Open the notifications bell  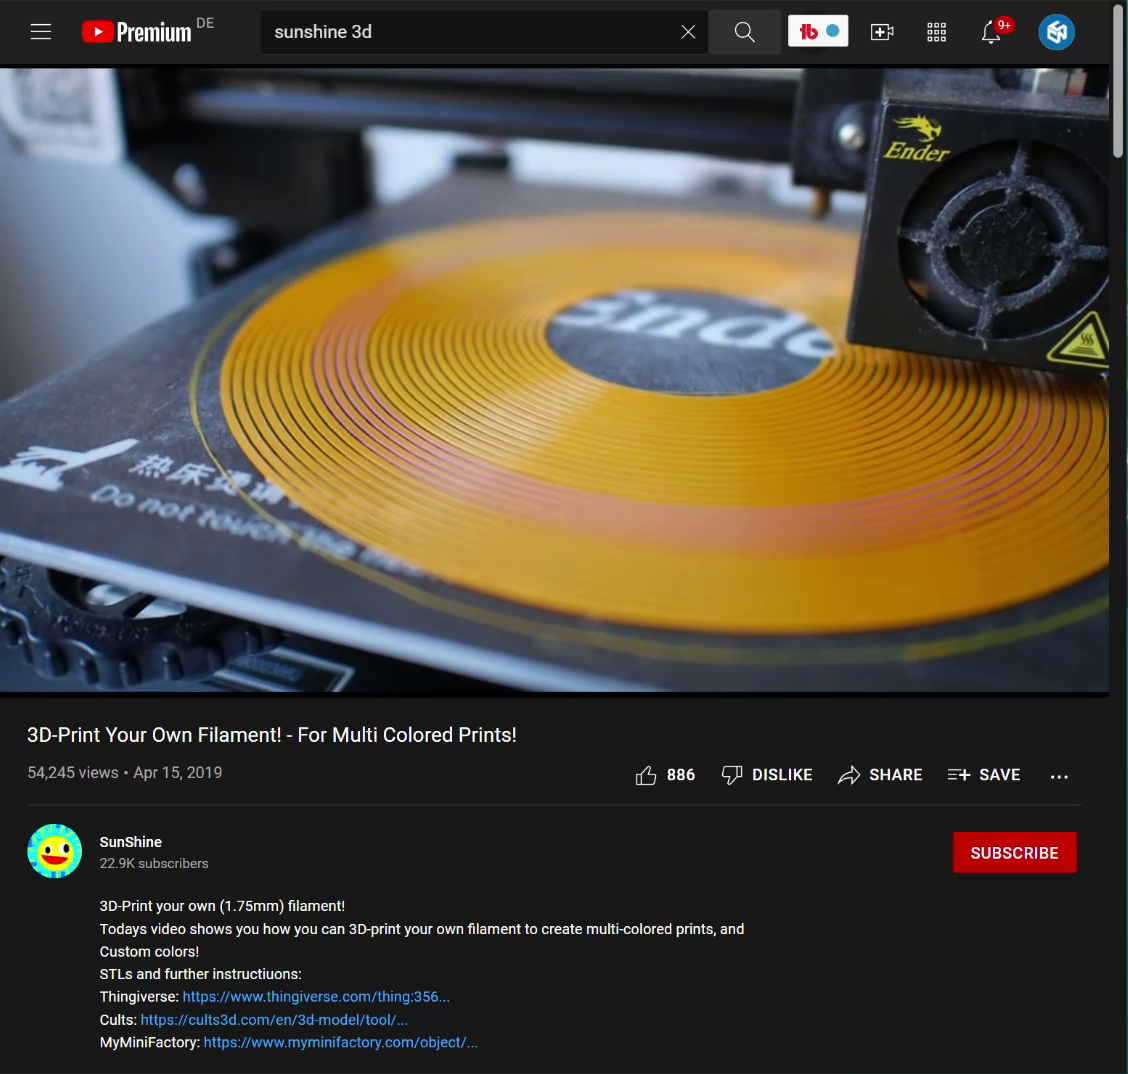[x=991, y=32]
